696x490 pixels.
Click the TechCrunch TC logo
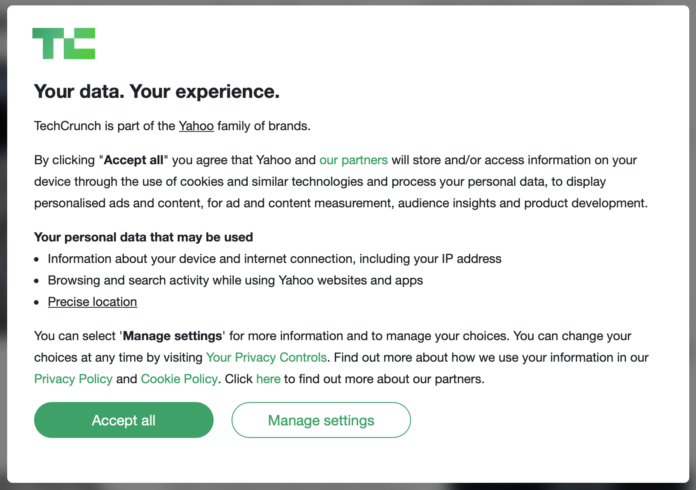[x=63, y=43]
